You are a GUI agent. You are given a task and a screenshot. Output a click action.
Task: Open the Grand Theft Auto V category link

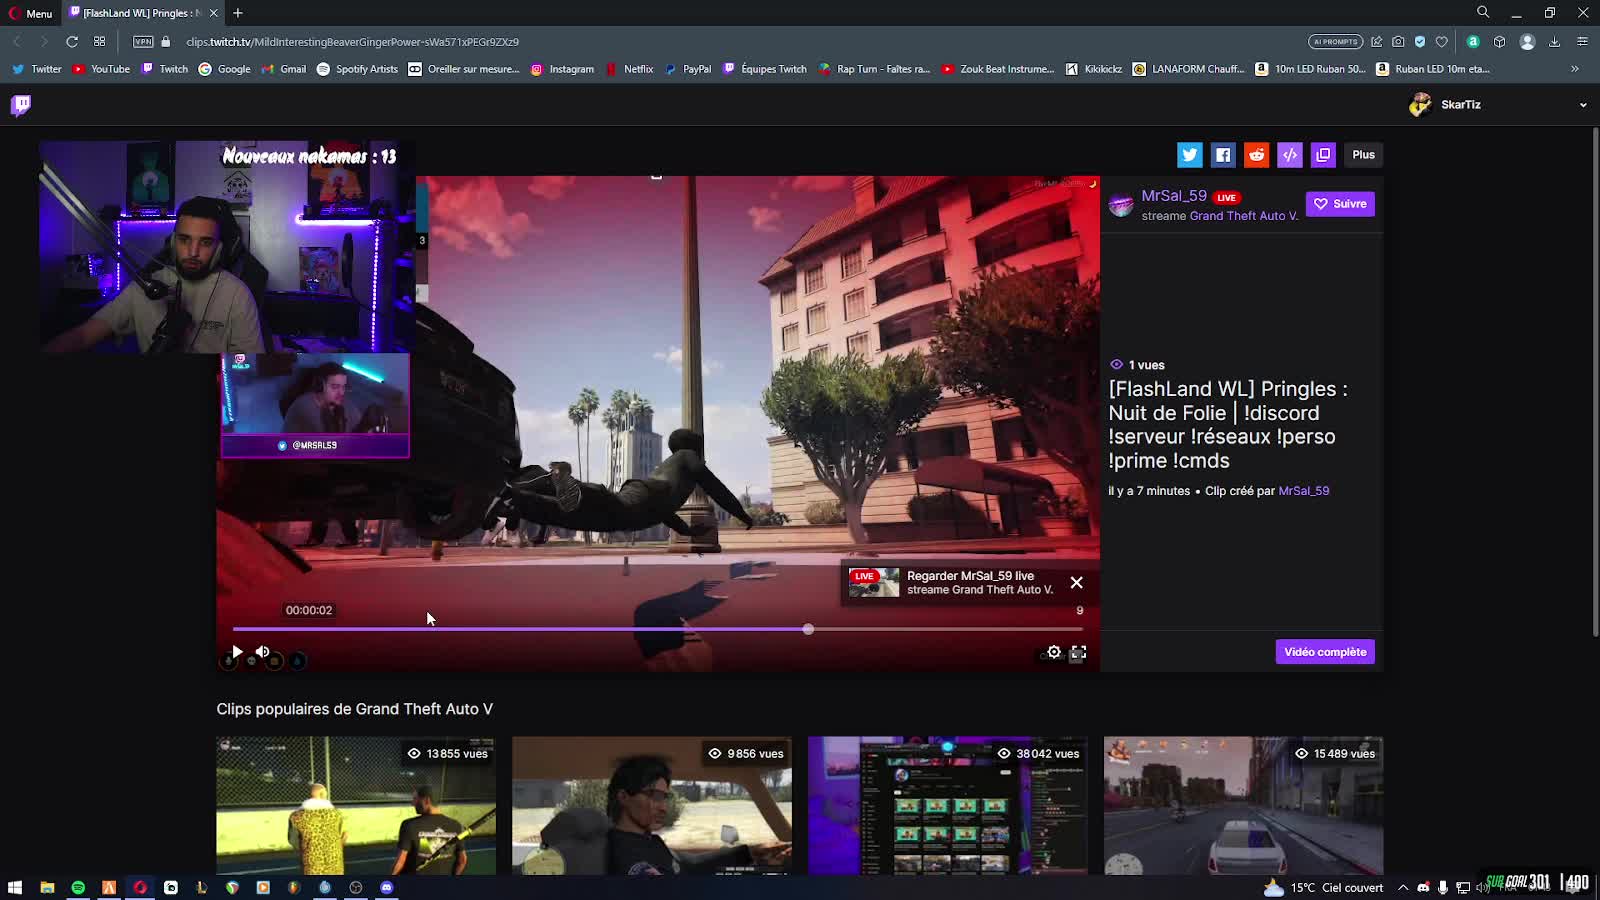point(1243,216)
